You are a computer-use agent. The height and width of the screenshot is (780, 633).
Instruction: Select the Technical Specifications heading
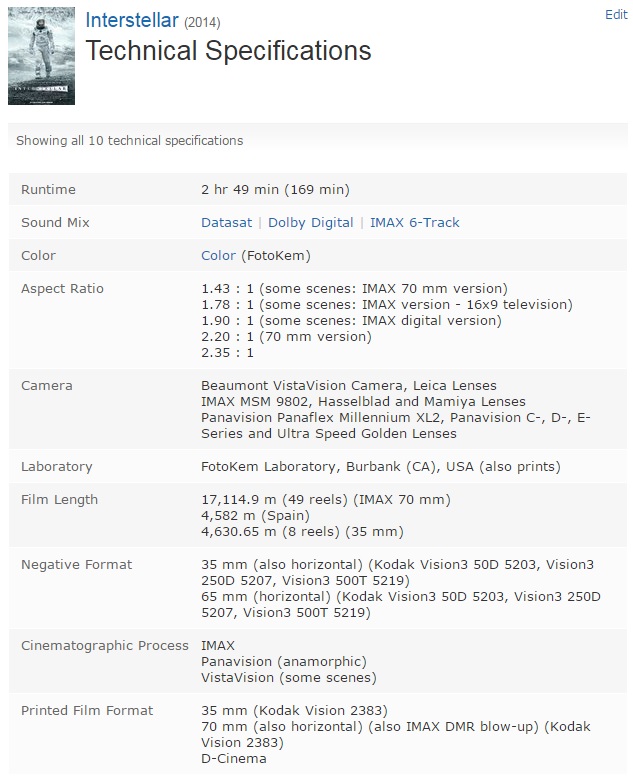pyautogui.click(x=228, y=51)
